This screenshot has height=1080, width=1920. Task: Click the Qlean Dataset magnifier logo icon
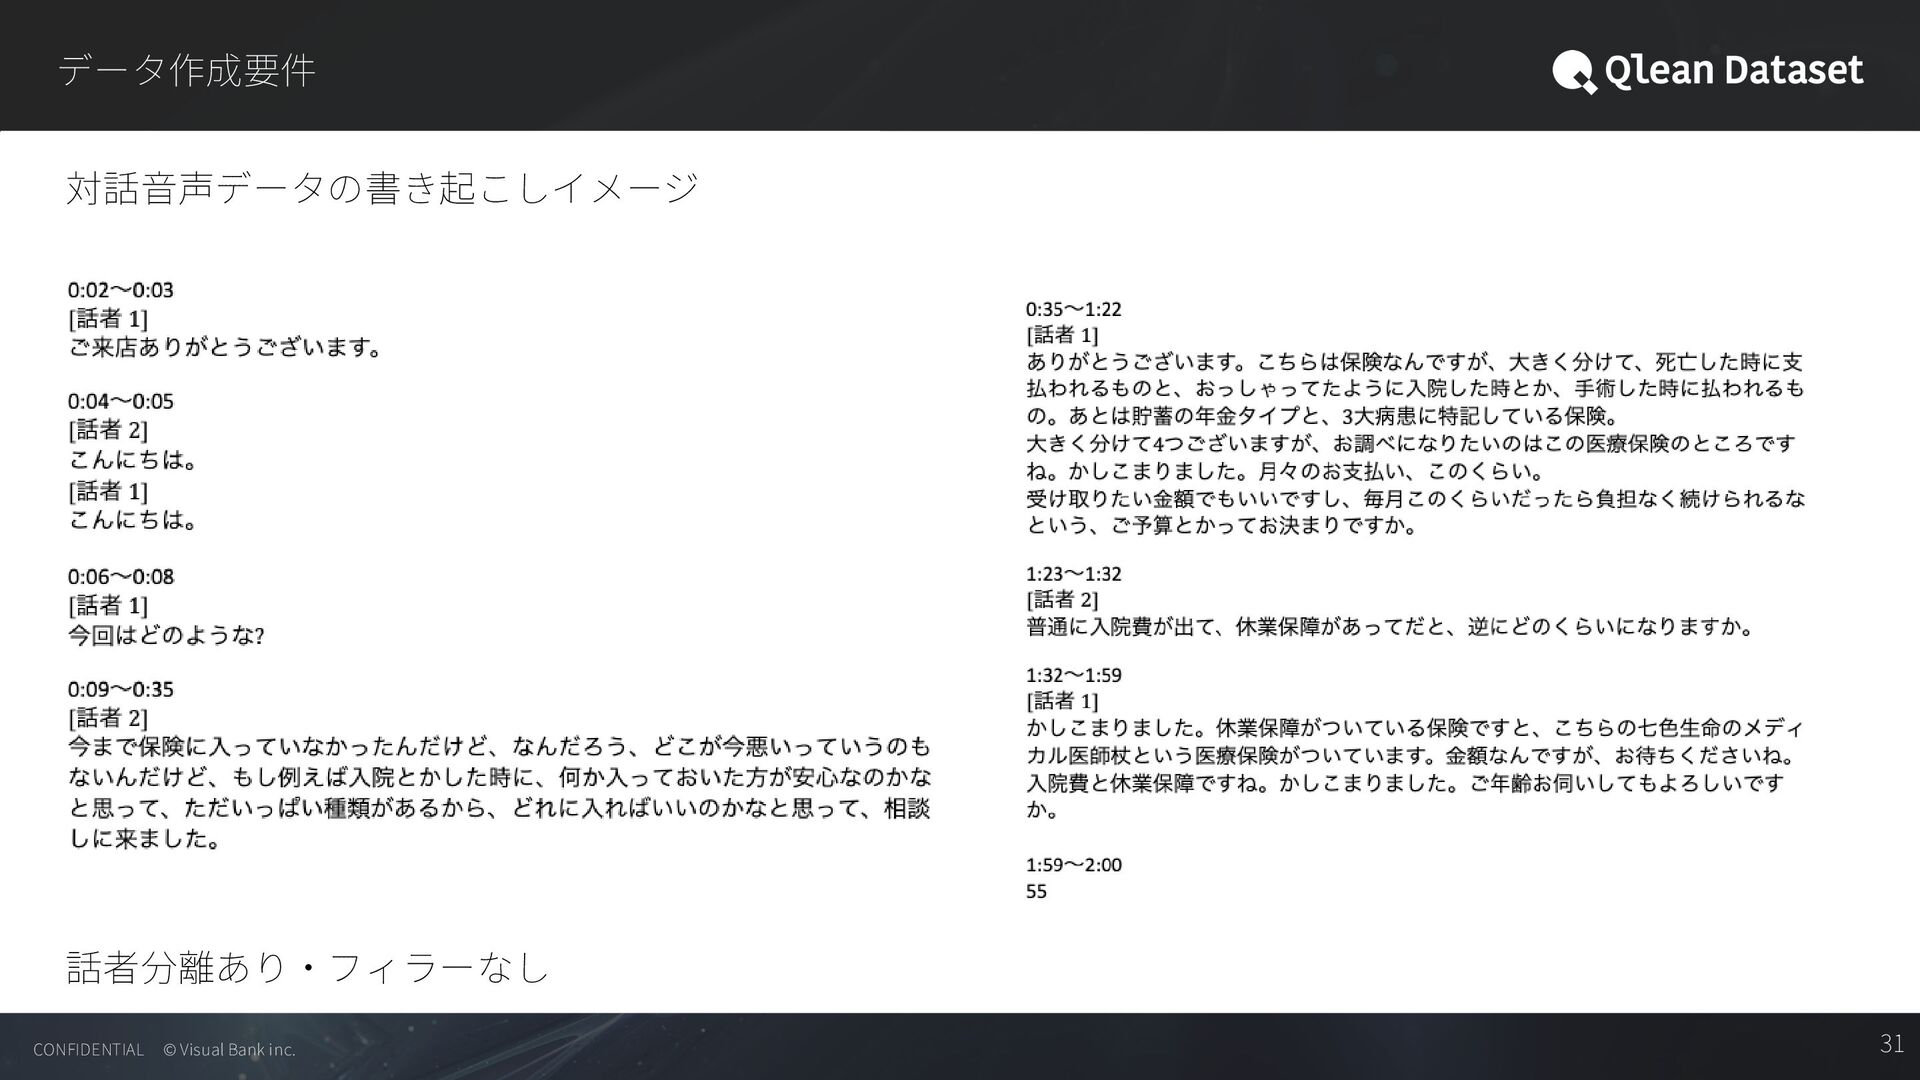click(1574, 71)
